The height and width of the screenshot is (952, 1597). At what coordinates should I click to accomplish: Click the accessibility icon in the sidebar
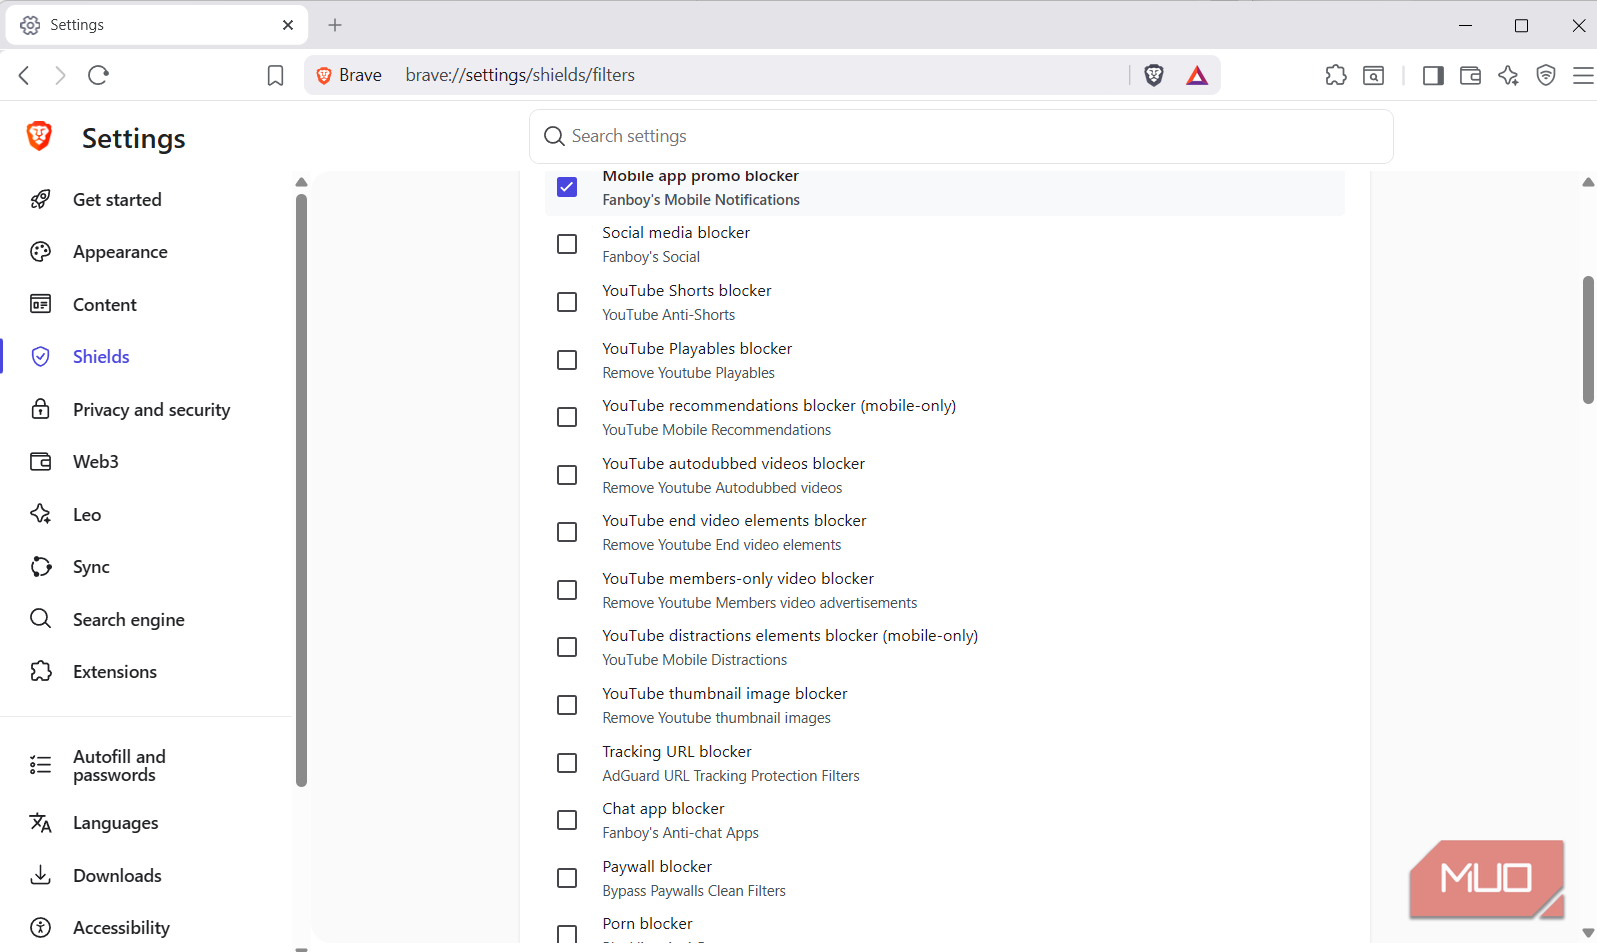[41, 927]
